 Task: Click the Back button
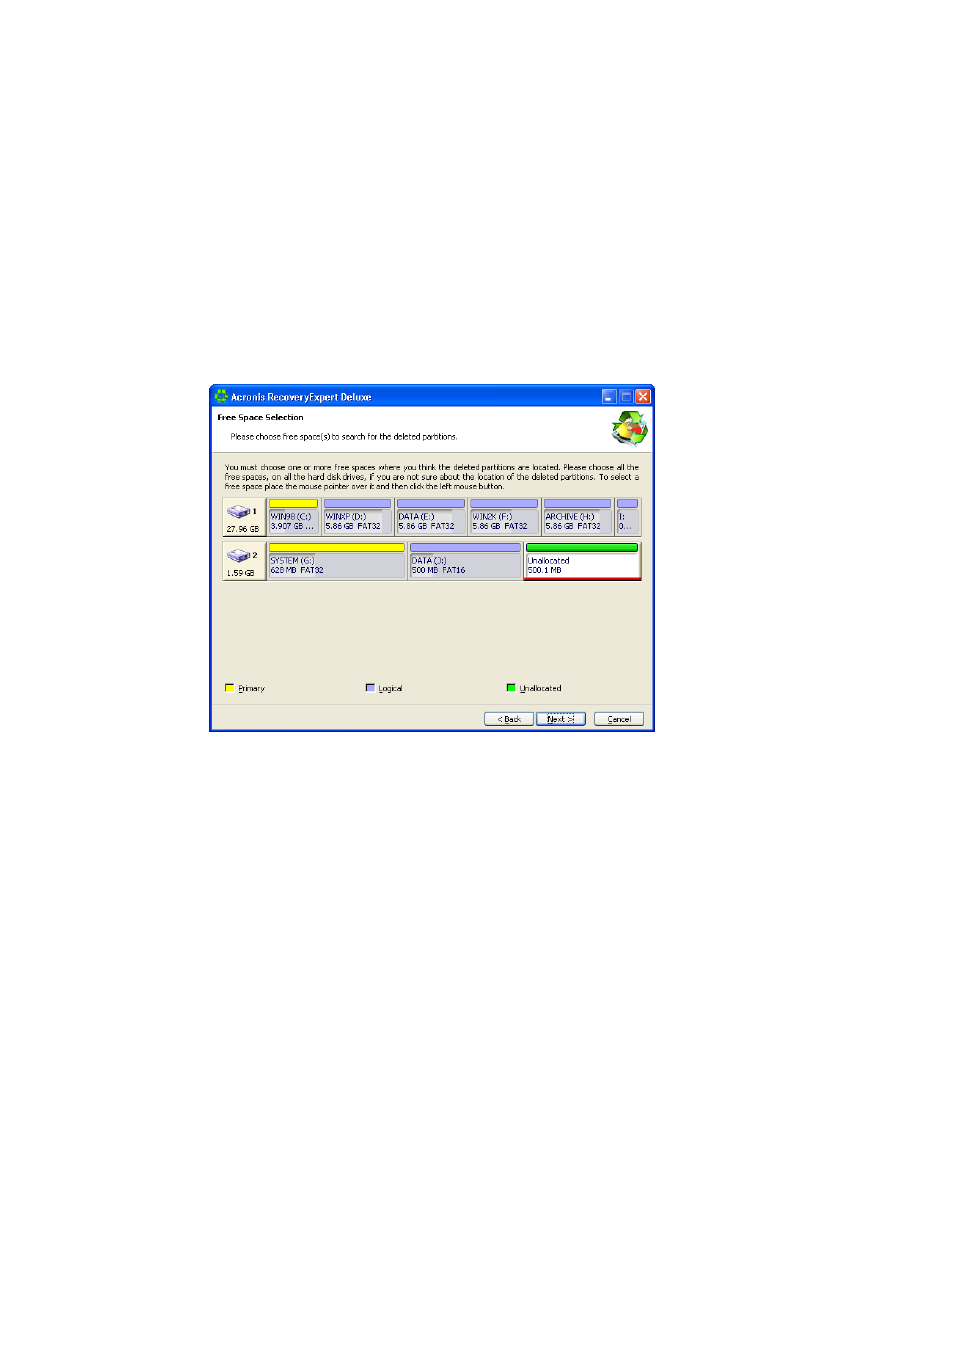pyautogui.click(x=509, y=719)
